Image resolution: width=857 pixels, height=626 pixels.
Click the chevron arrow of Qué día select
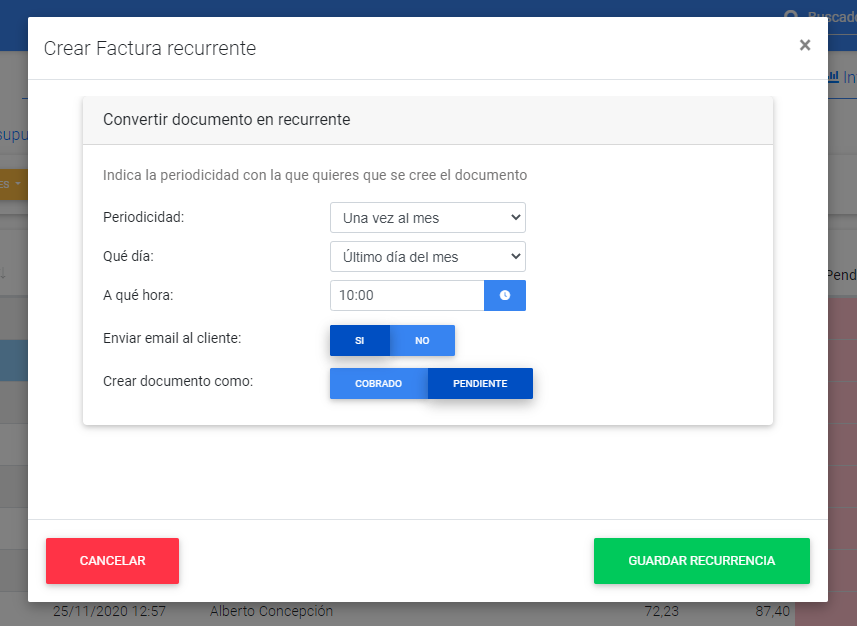(515, 257)
